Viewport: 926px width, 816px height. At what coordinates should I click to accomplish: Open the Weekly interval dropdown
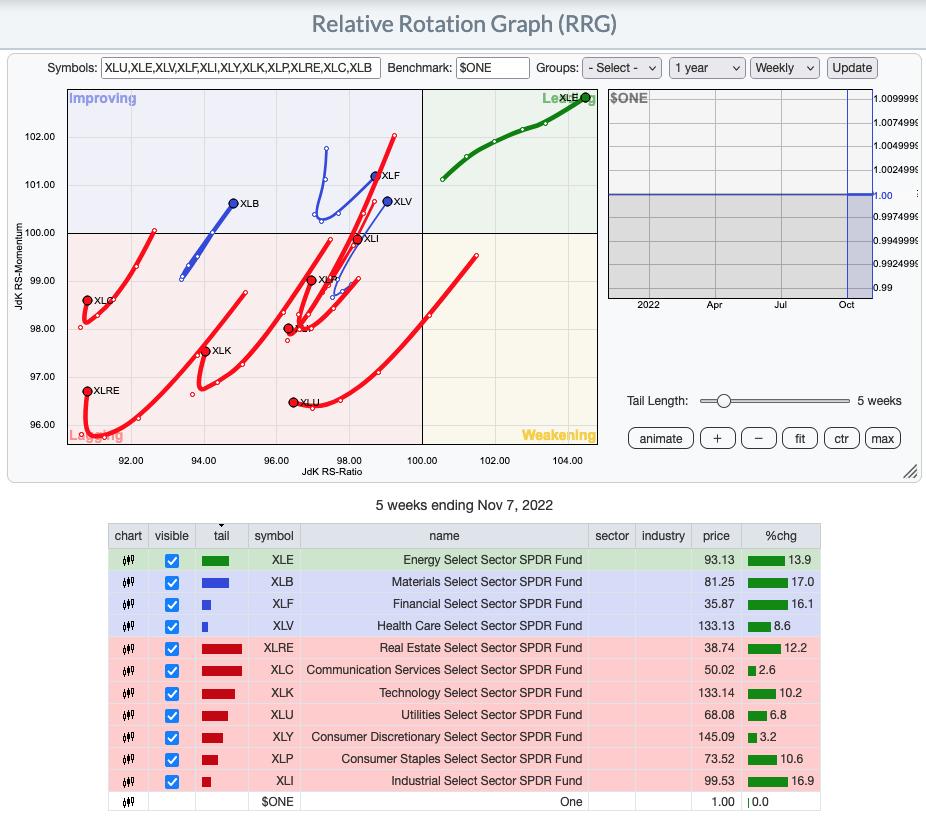(784, 68)
